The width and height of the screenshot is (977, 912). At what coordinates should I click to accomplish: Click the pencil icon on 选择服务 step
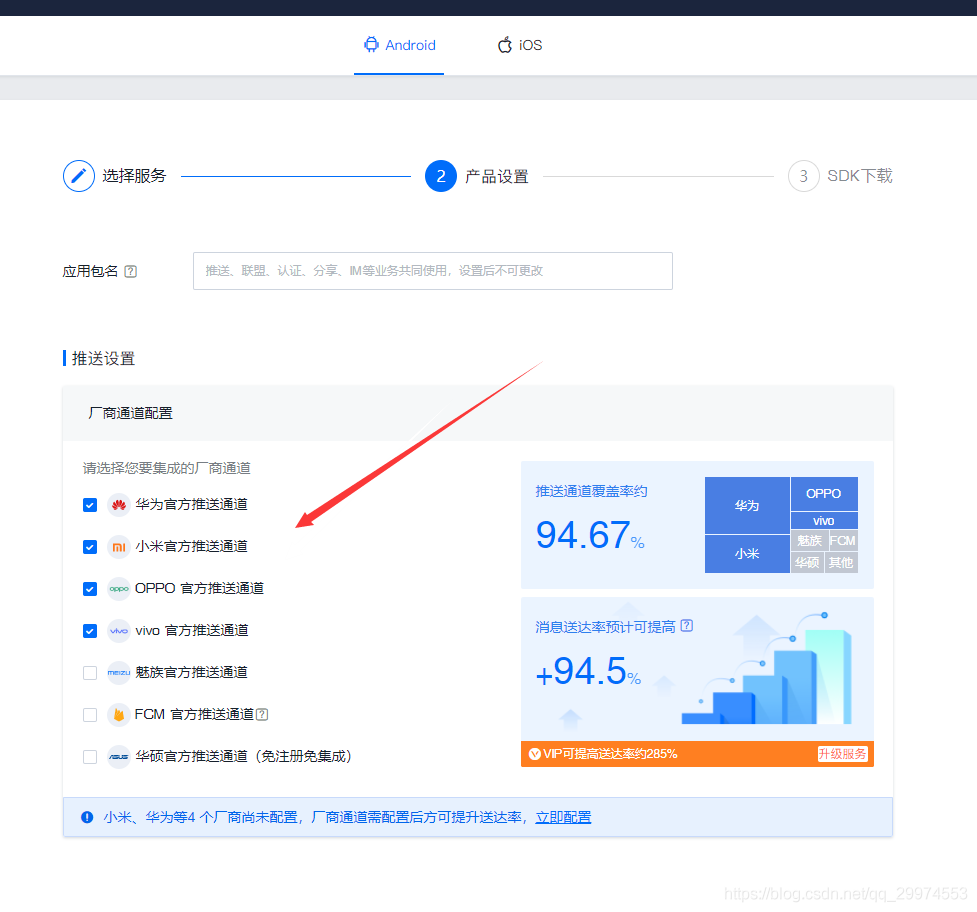[x=79, y=175]
